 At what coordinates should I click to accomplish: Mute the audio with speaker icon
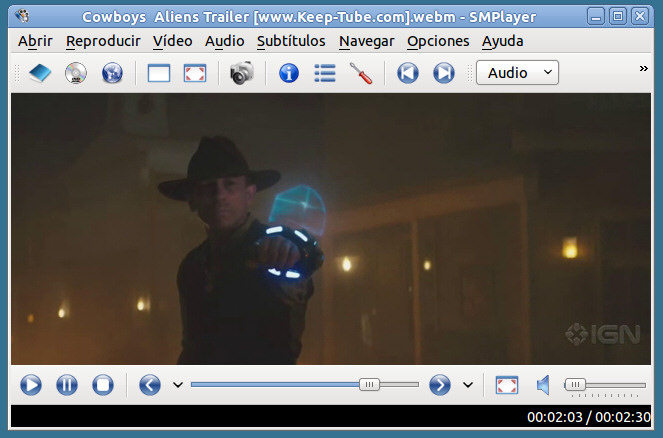tap(543, 385)
